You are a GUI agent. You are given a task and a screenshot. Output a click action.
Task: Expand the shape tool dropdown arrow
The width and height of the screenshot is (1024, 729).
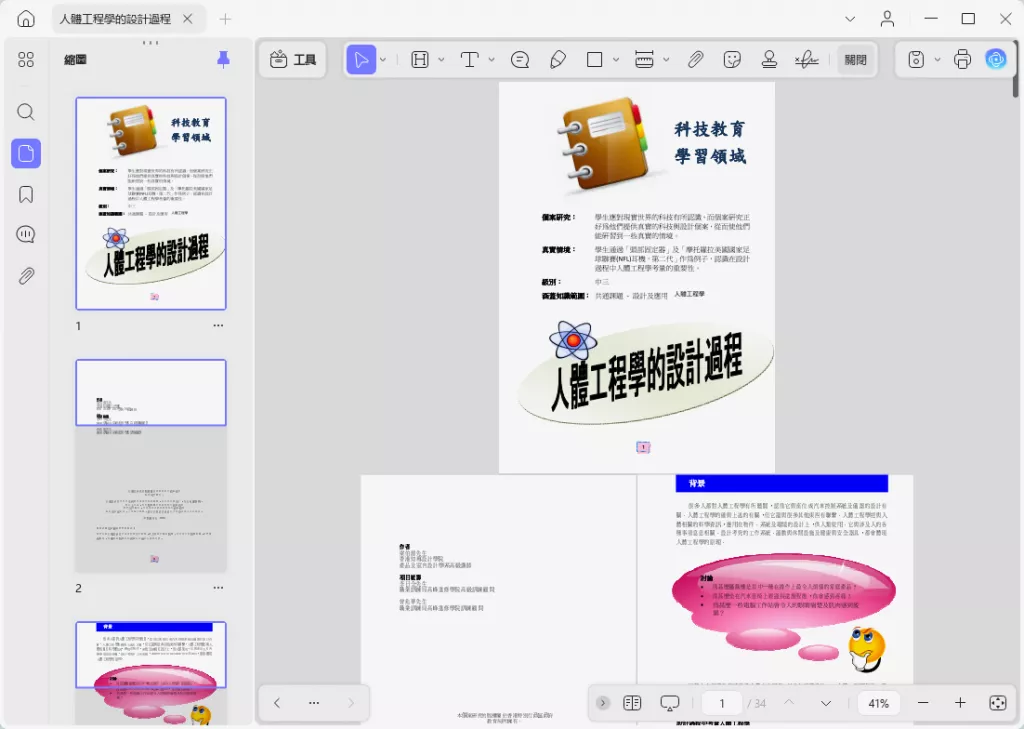615,59
